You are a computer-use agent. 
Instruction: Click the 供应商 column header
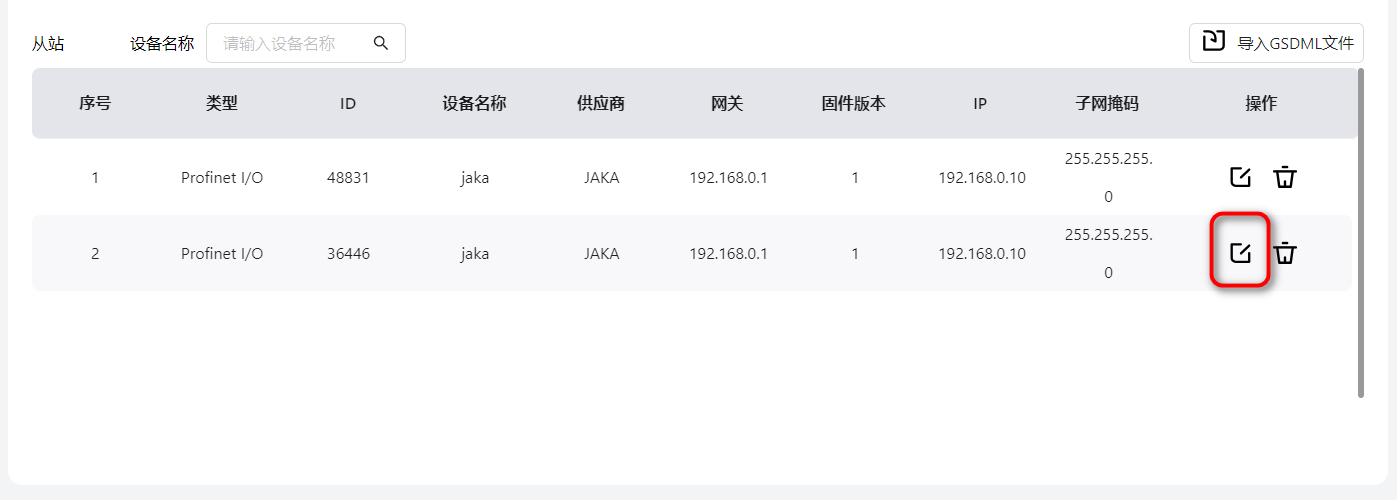[601, 103]
